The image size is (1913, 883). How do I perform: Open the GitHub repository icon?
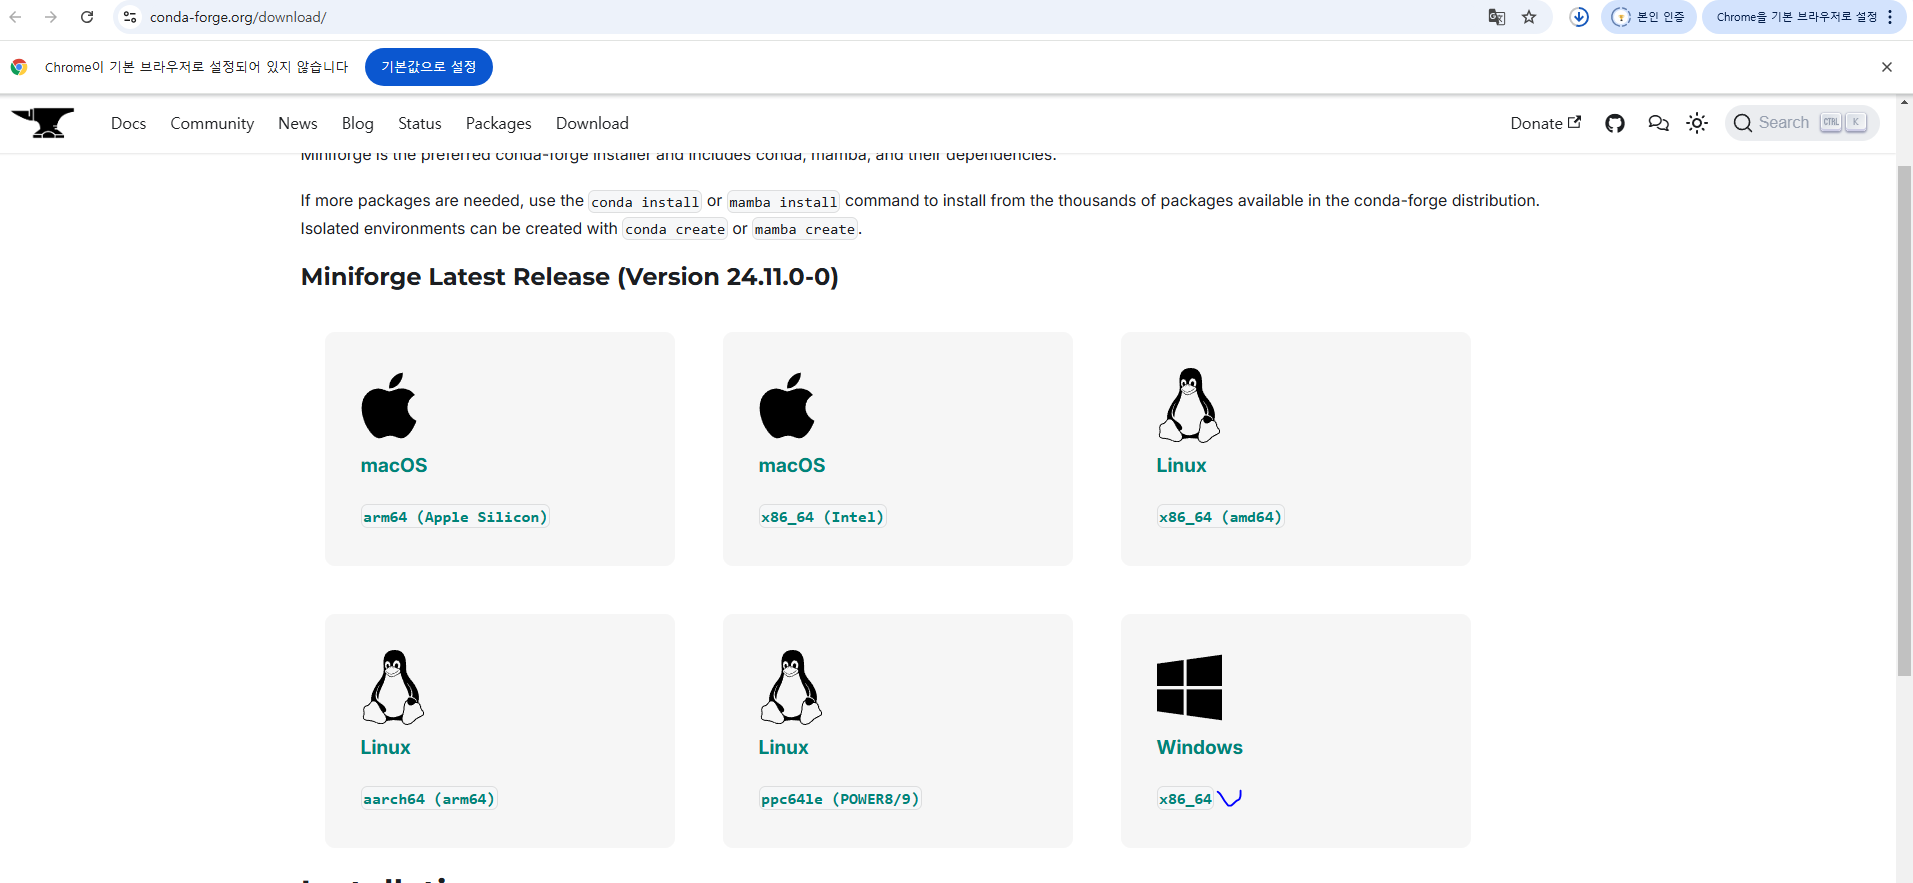tap(1615, 123)
